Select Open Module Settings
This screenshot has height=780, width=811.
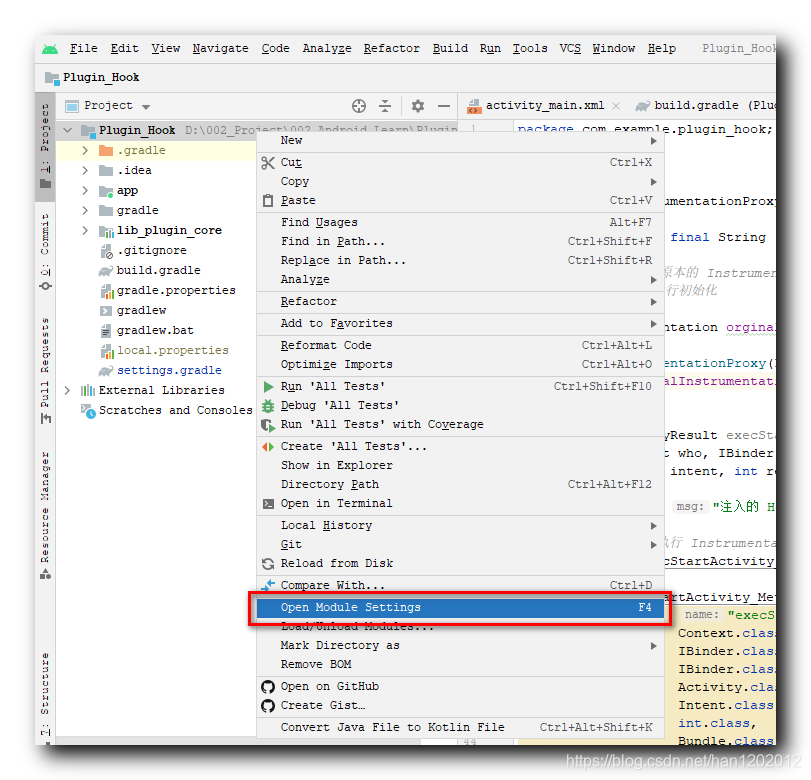point(460,607)
